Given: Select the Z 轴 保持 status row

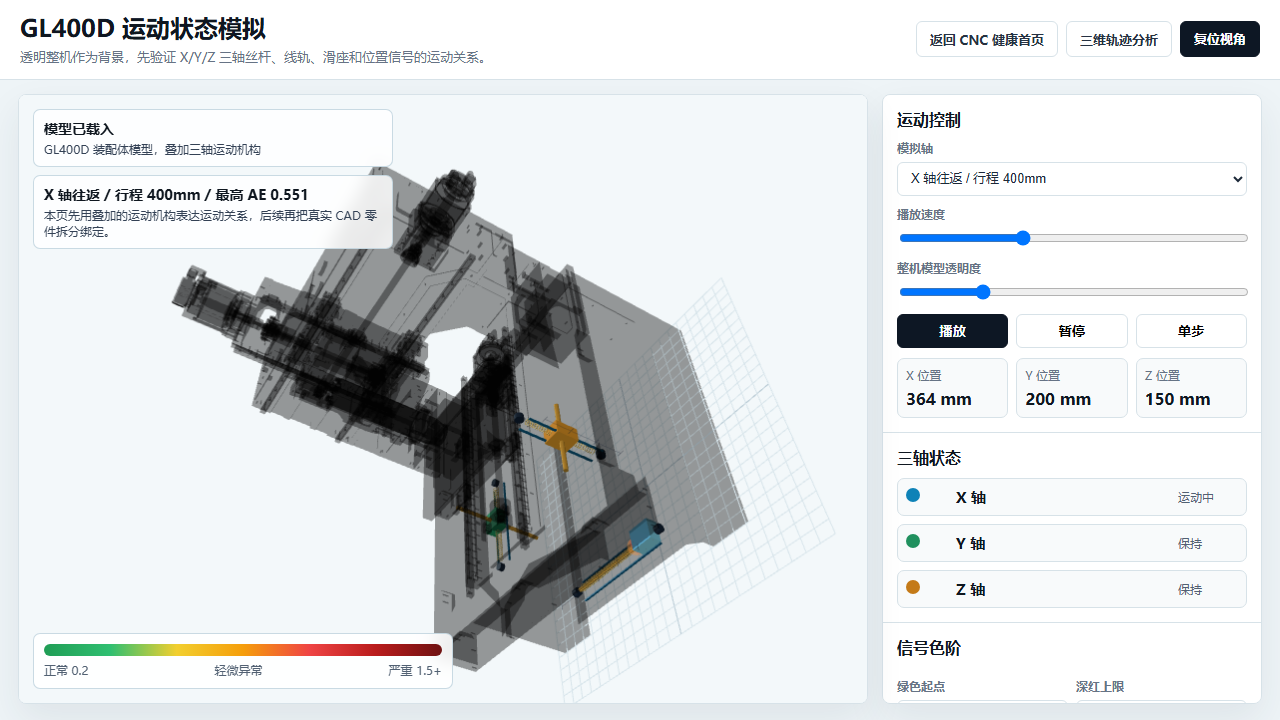Looking at the screenshot, I should [1072, 589].
